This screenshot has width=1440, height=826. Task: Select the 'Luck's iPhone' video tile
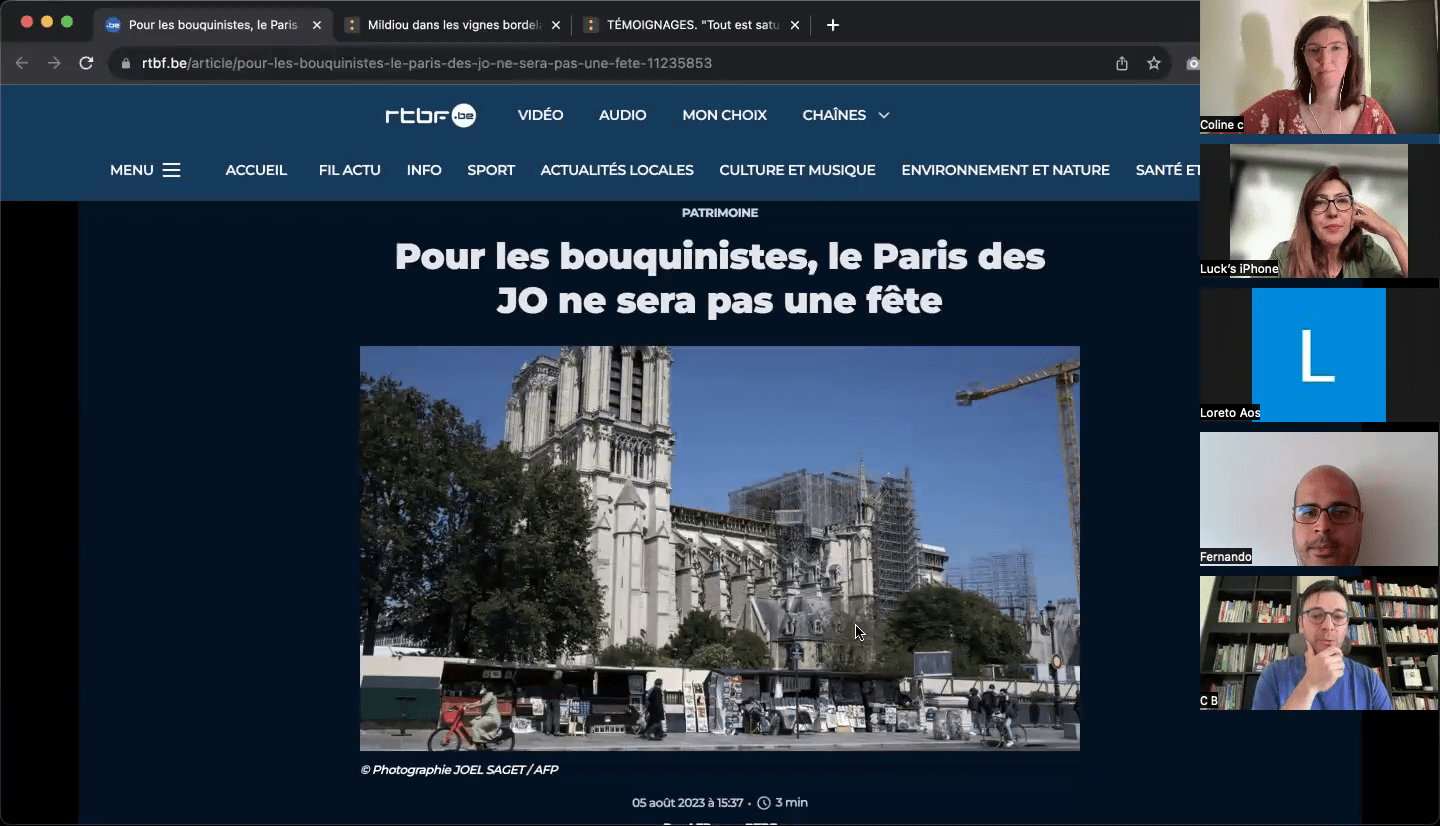click(1319, 211)
